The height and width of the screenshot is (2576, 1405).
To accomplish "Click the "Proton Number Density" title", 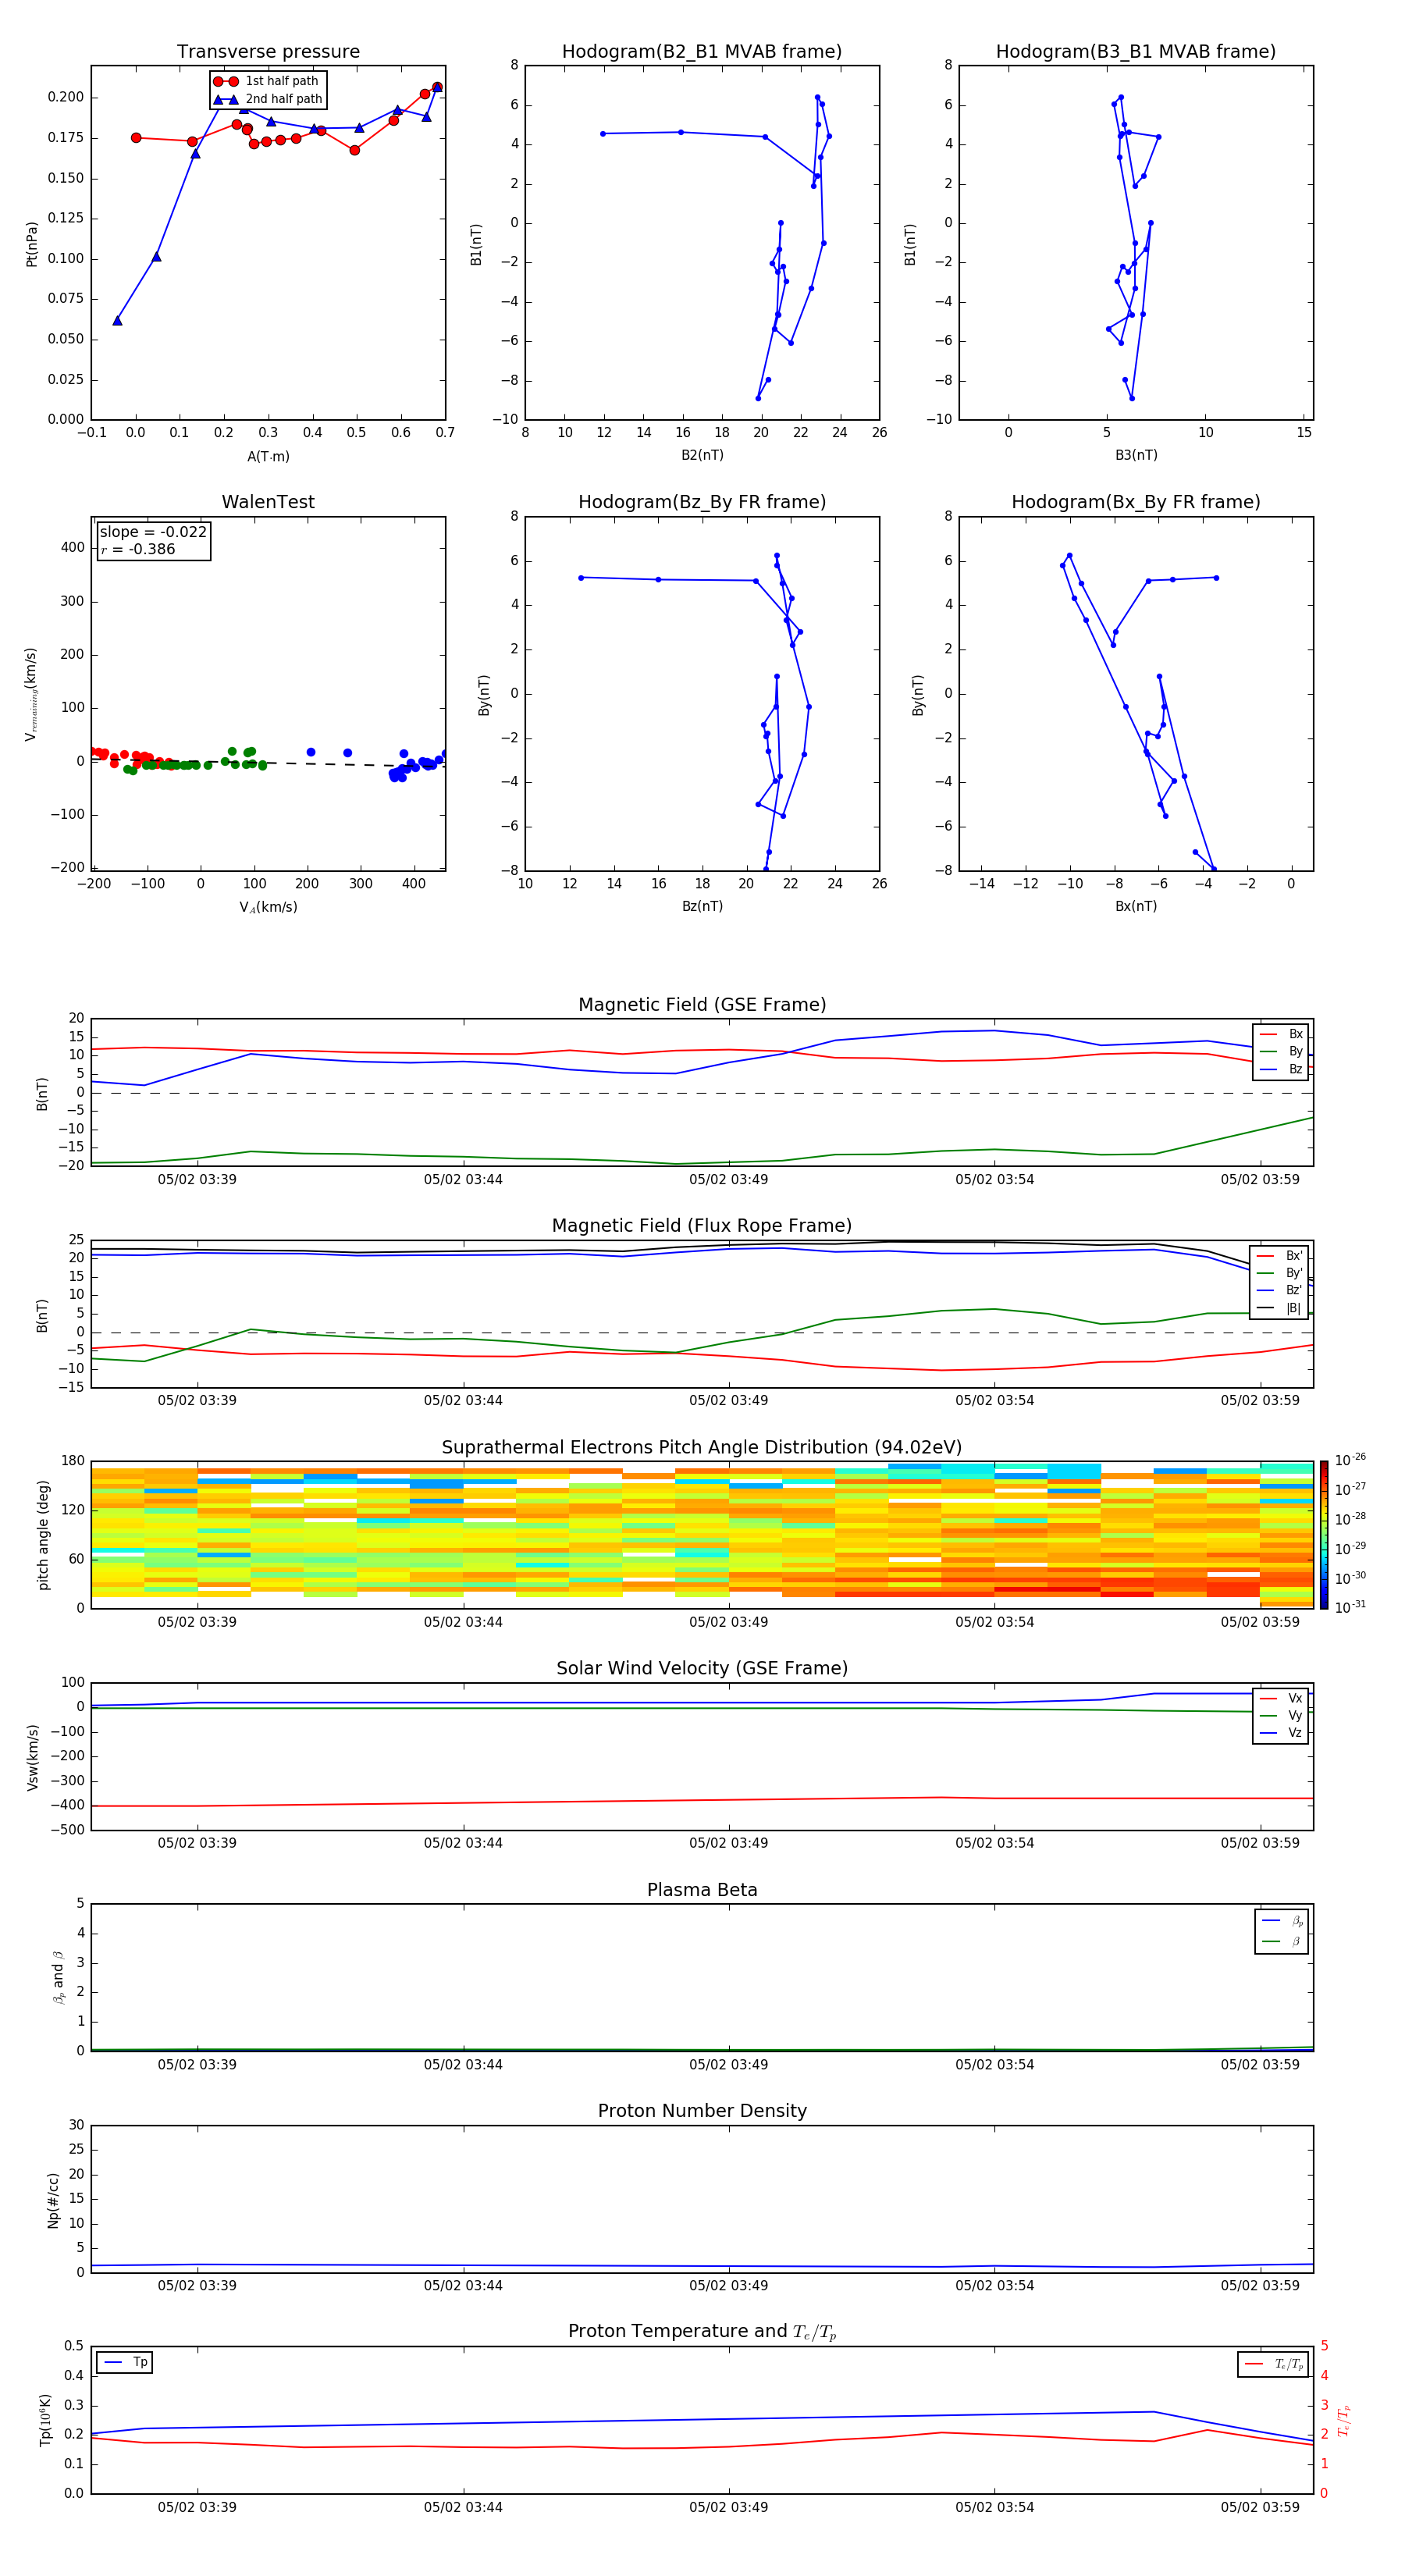I will click(702, 2112).
